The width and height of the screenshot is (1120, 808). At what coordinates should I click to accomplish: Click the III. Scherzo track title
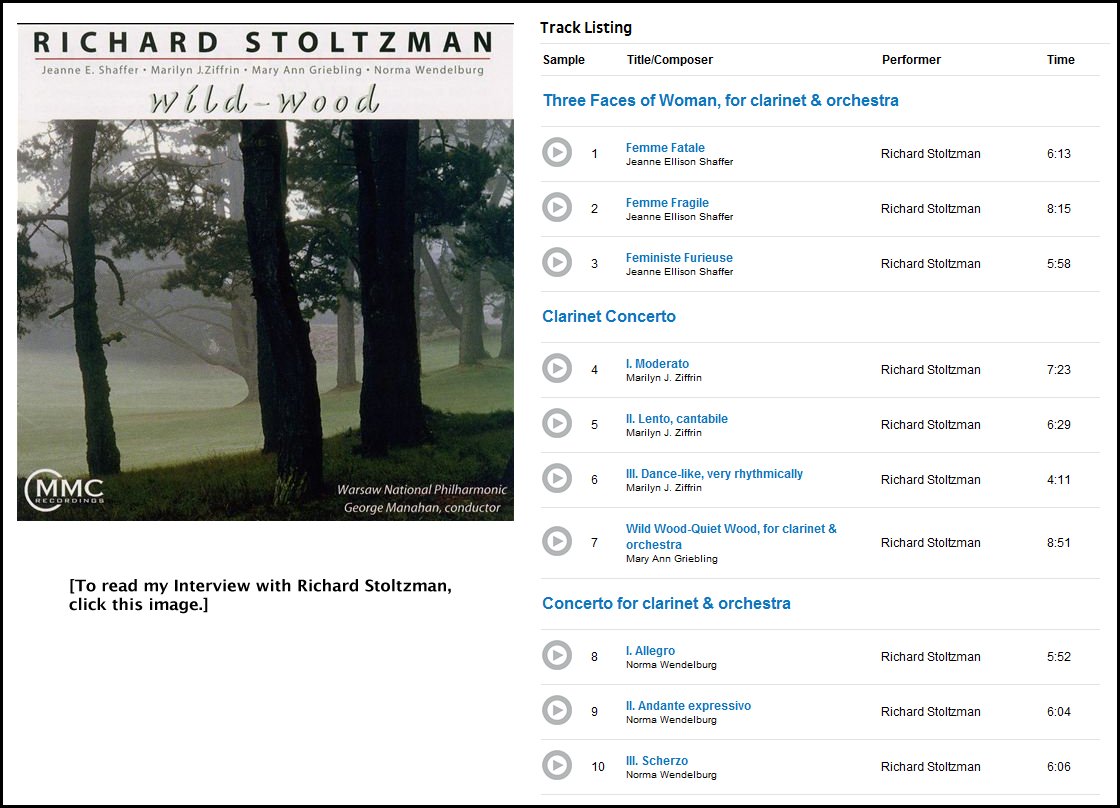657,761
